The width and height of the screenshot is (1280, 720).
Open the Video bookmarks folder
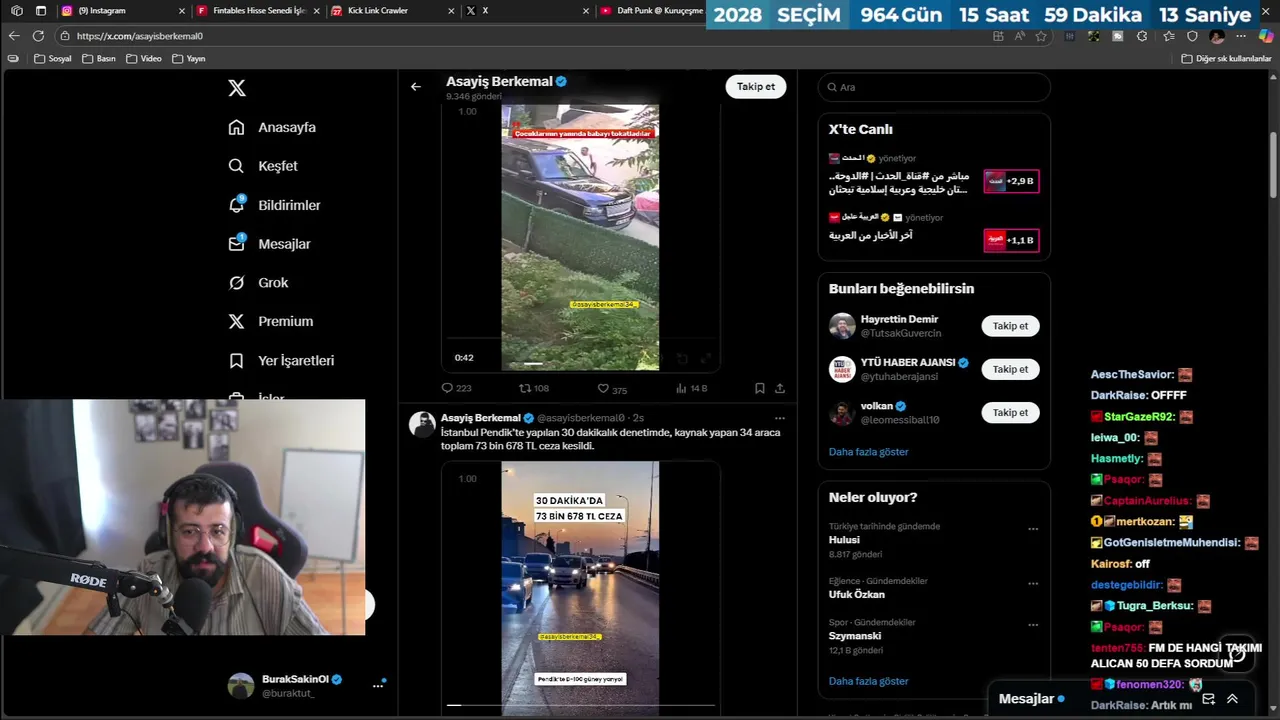coord(144,59)
